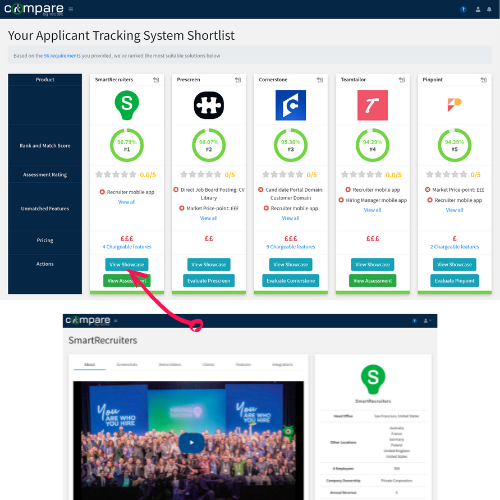The width and height of the screenshot is (500, 500).
Task: Click the Pinpoint product name text
Action: pos(433,80)
